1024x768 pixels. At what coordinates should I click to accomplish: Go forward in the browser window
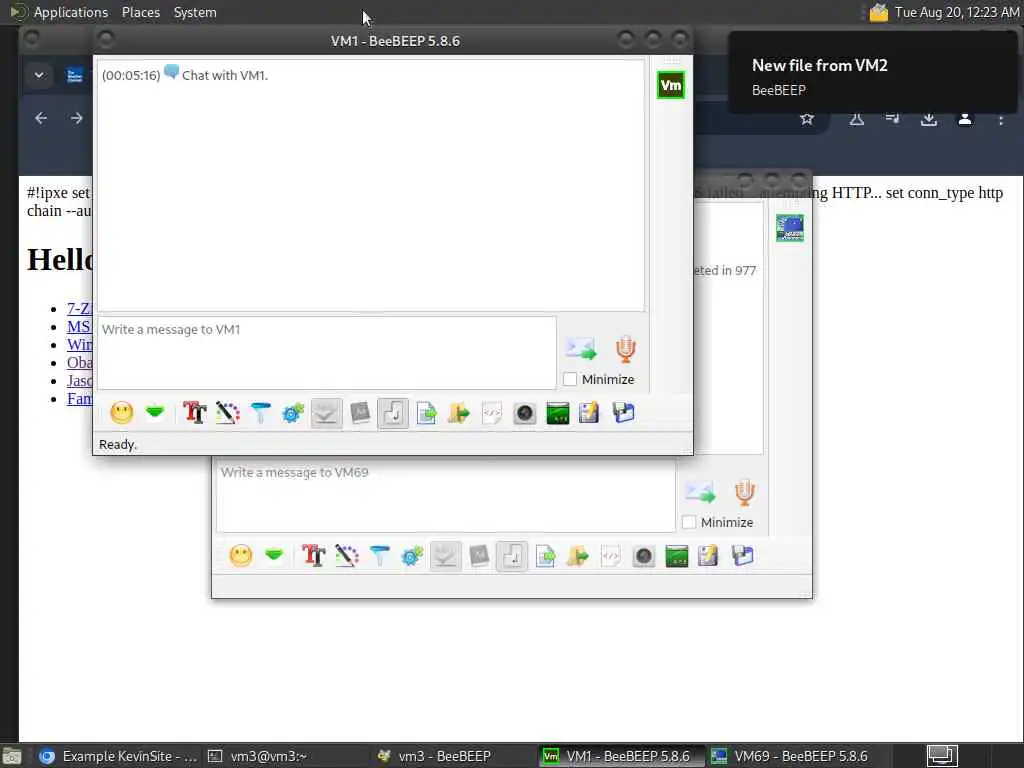click(76, 118)
